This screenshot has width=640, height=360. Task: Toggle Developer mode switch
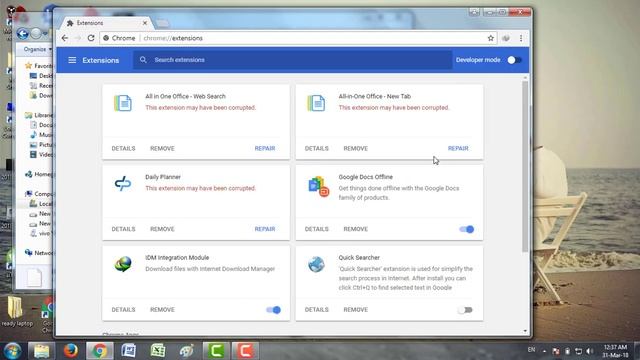click(x=514, y=60)
